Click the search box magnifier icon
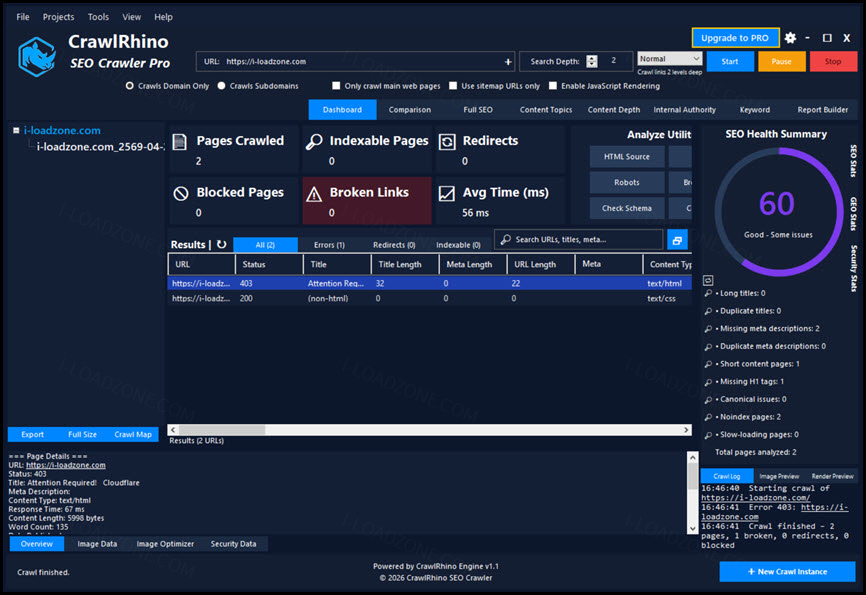The image size is (866, 595). [x=505, y=239]
